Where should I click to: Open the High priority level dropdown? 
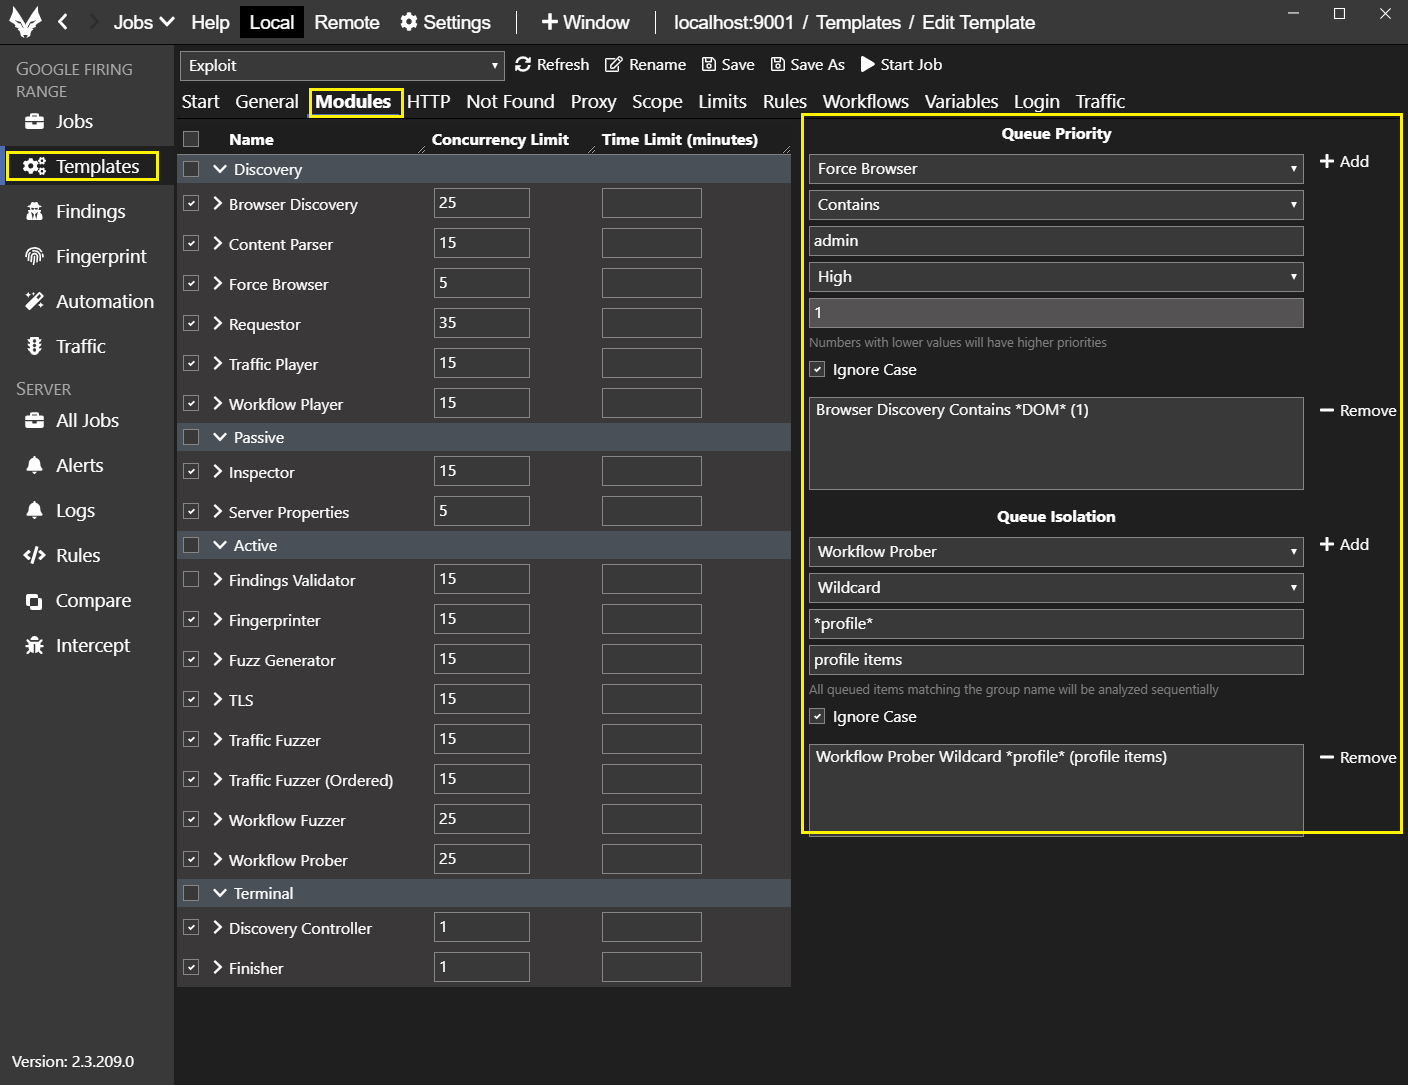click(1055, 277)
